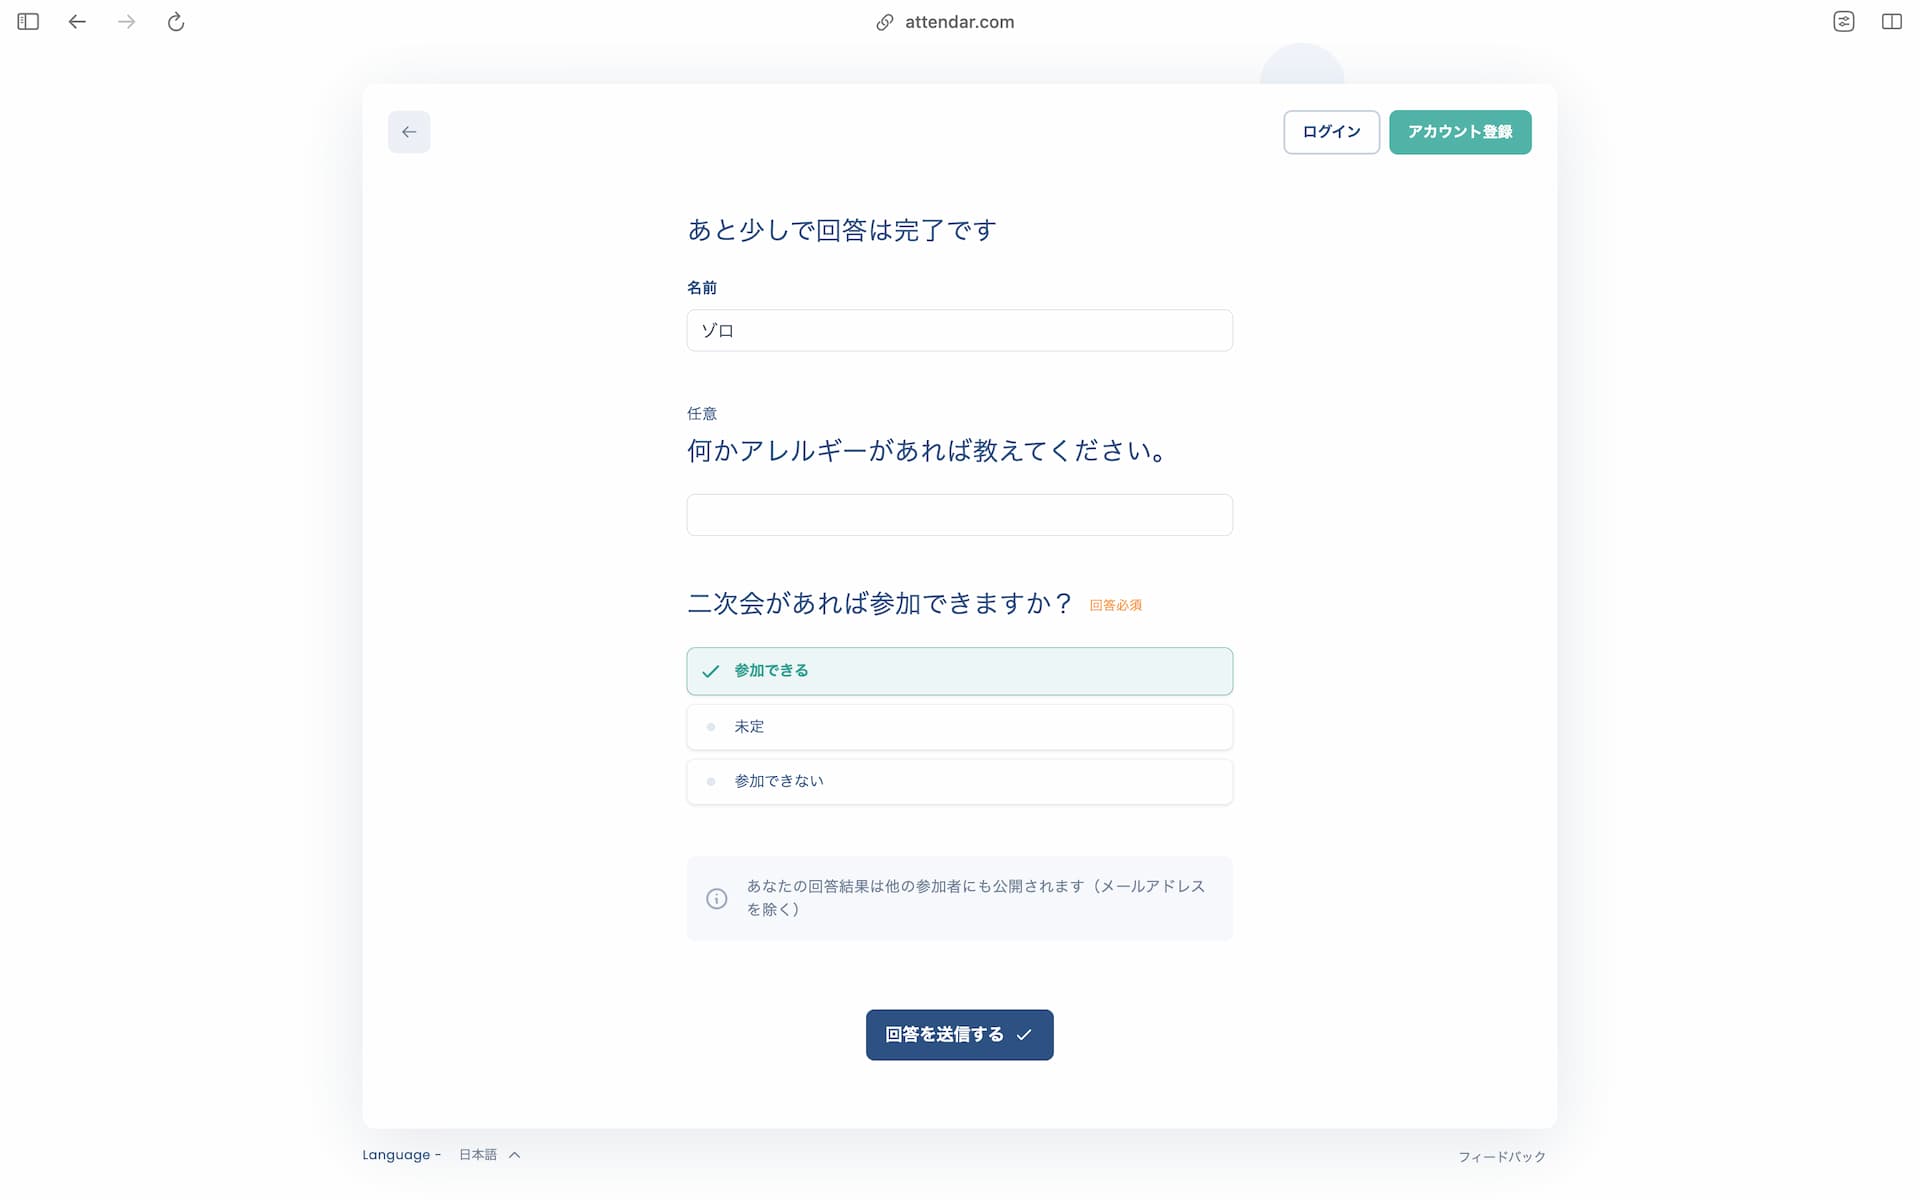Click the info icon in the notice box
Image resolution: width=1920 pixels, height=1200 pixels.
717,898
